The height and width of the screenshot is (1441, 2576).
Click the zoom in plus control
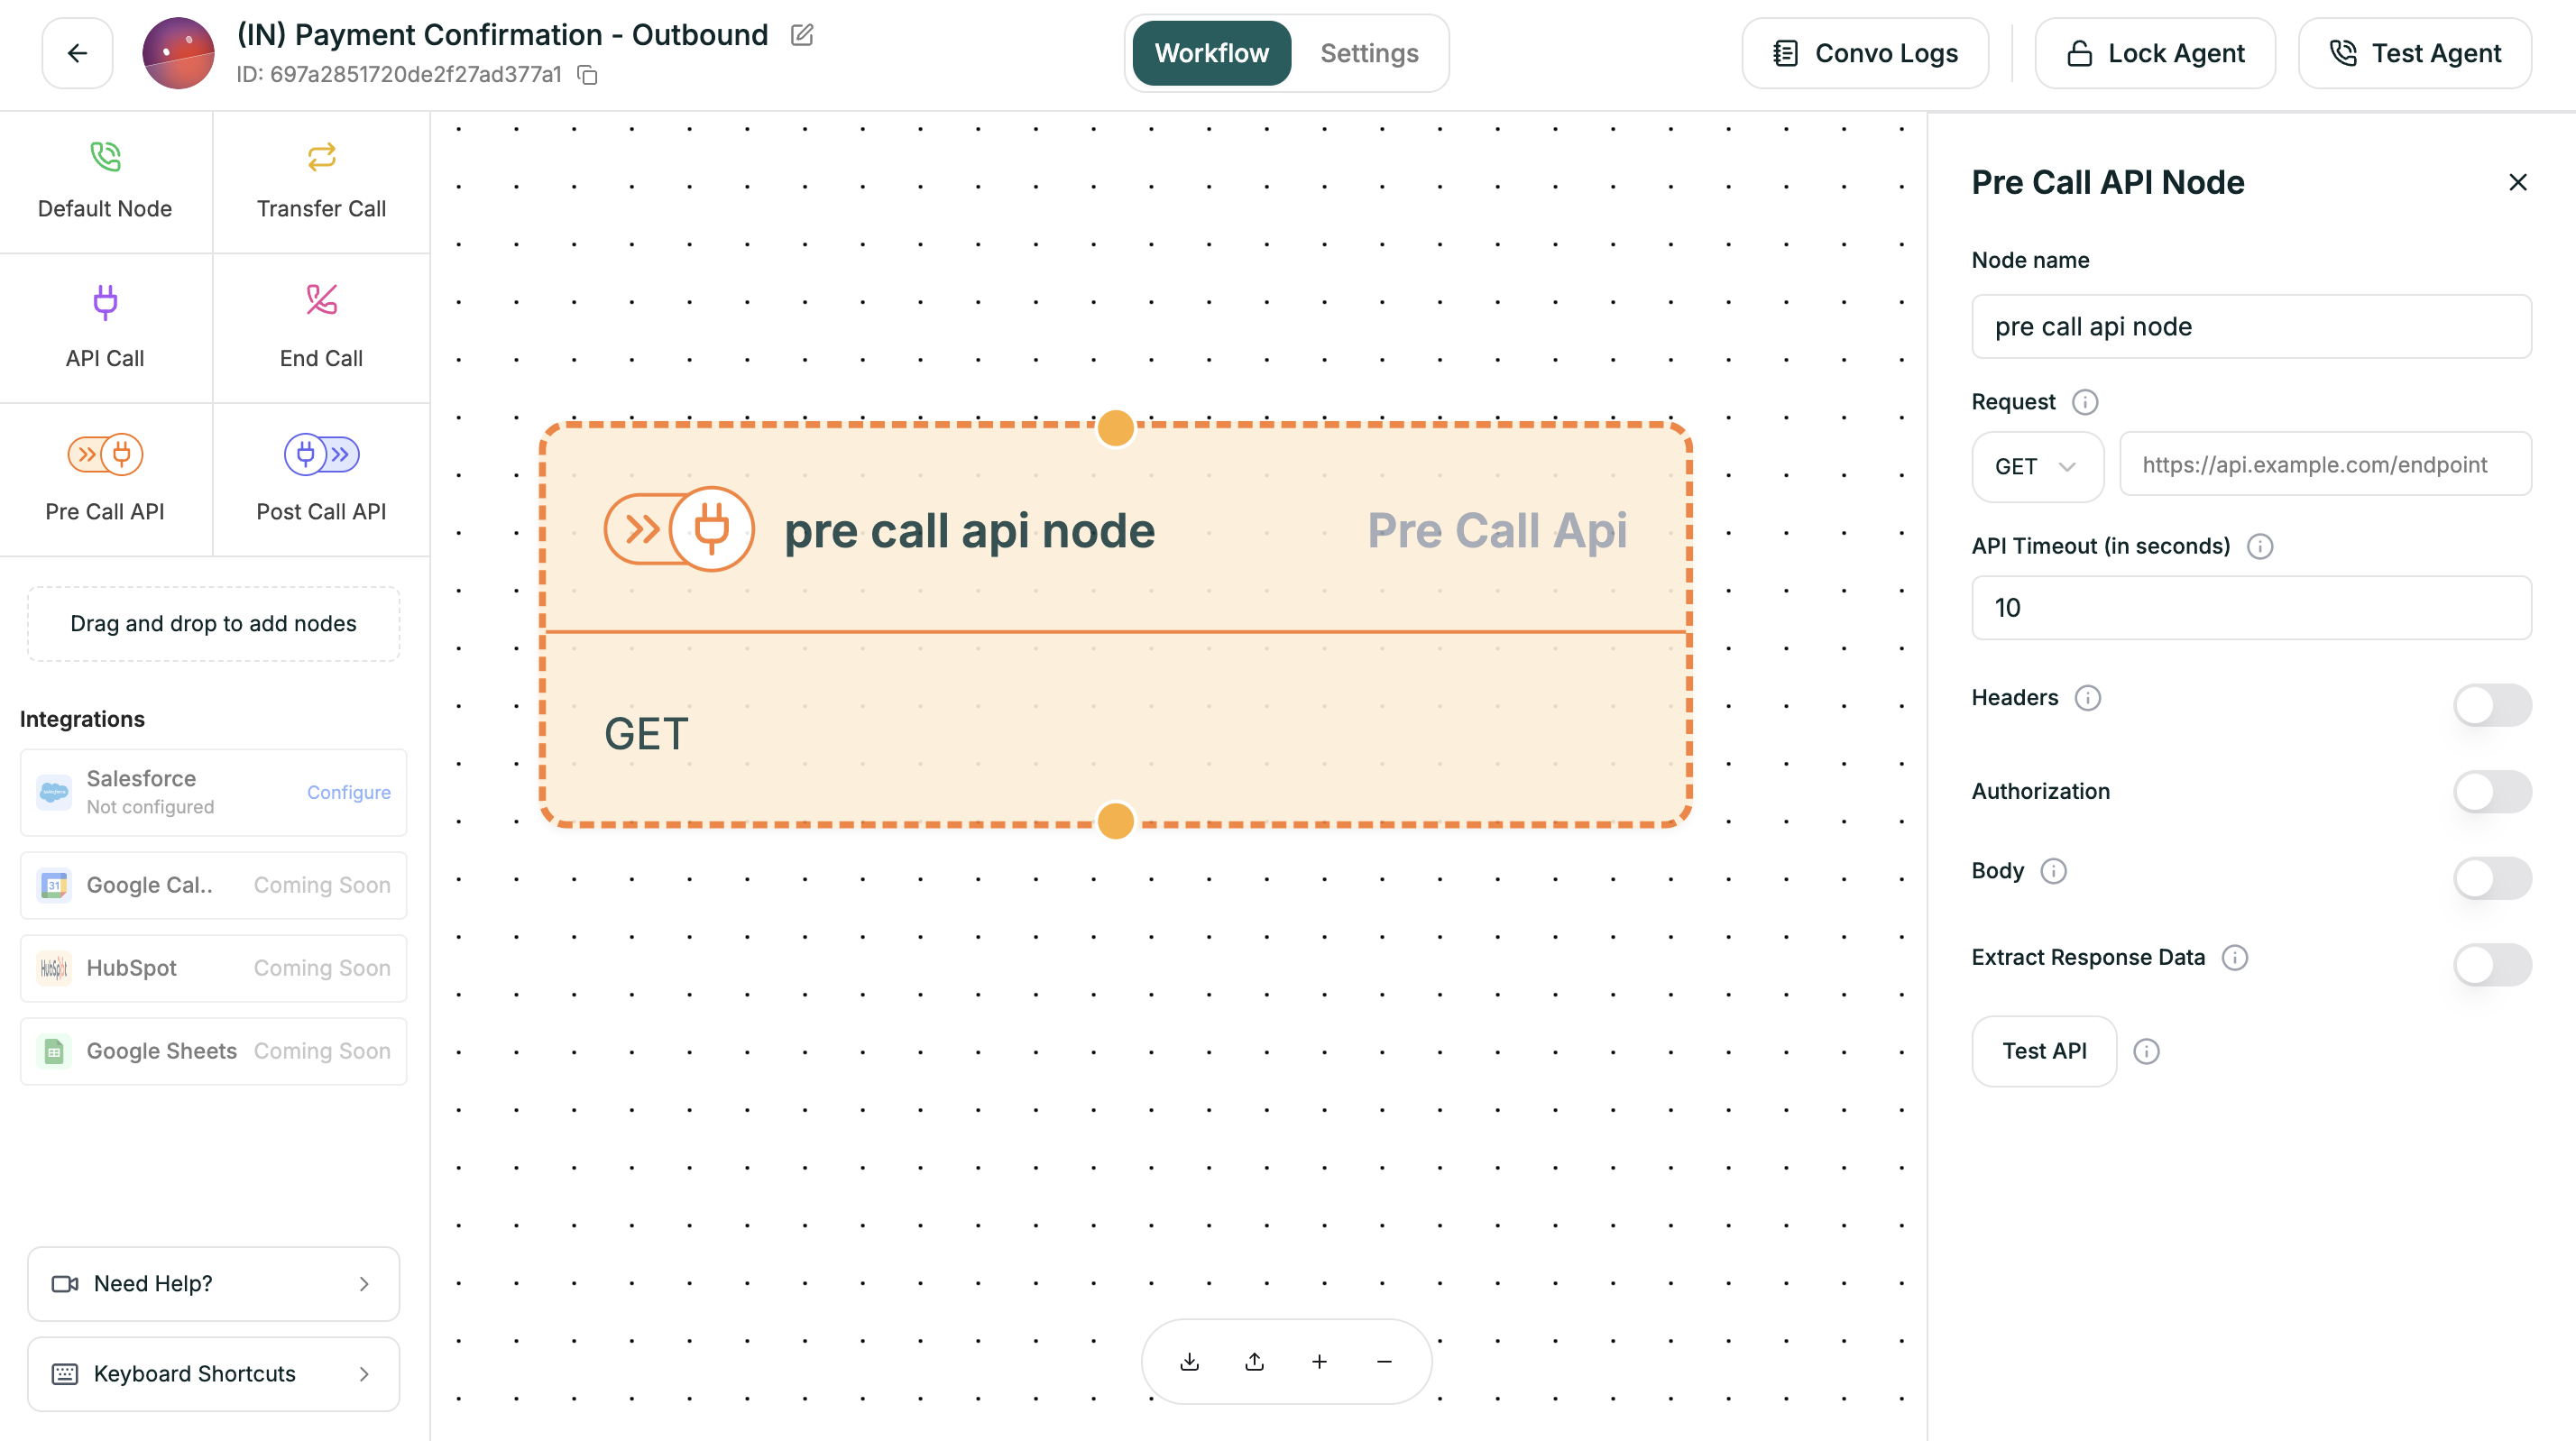point(1319,1361)
